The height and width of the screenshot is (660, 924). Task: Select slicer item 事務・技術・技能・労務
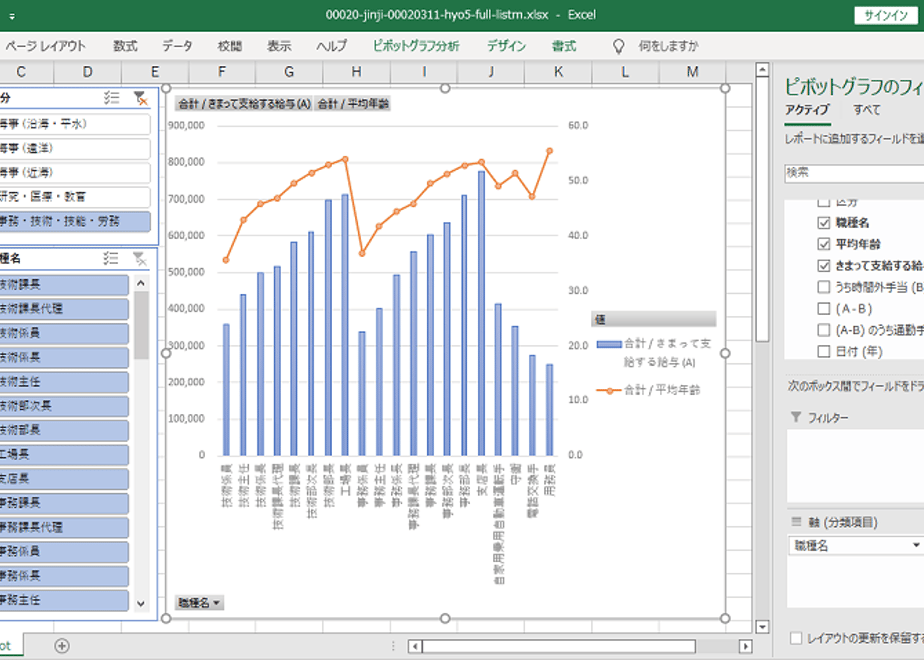click(x=74, y=221)
